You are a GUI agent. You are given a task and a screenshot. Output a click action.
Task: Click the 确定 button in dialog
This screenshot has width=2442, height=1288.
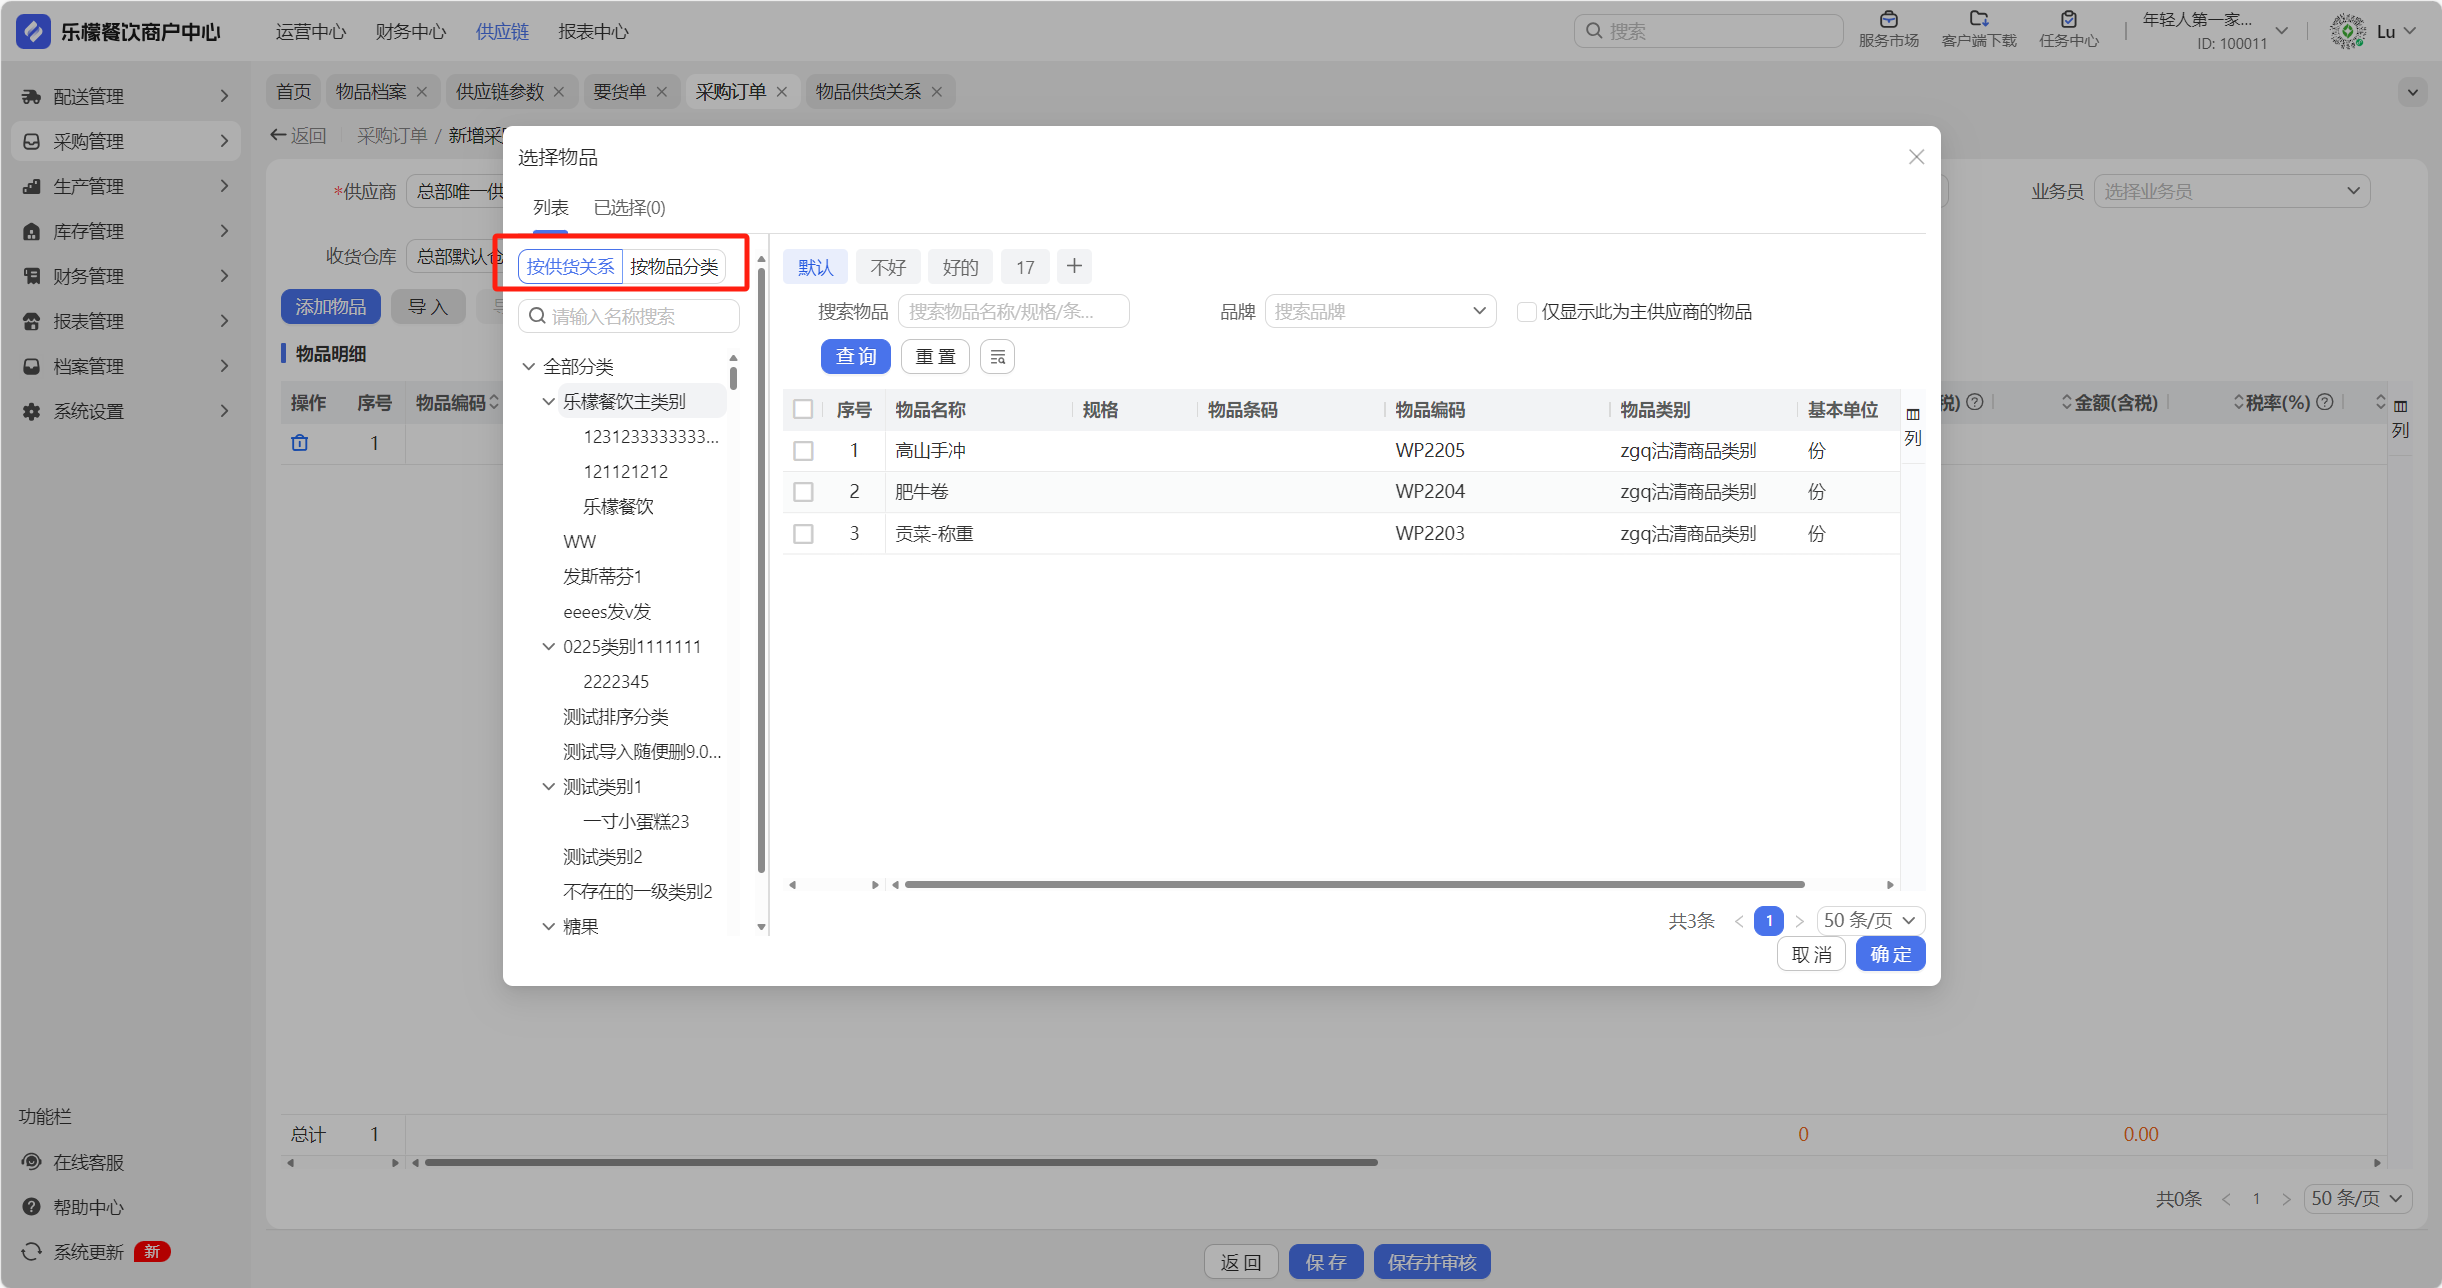click(1889, 954)
